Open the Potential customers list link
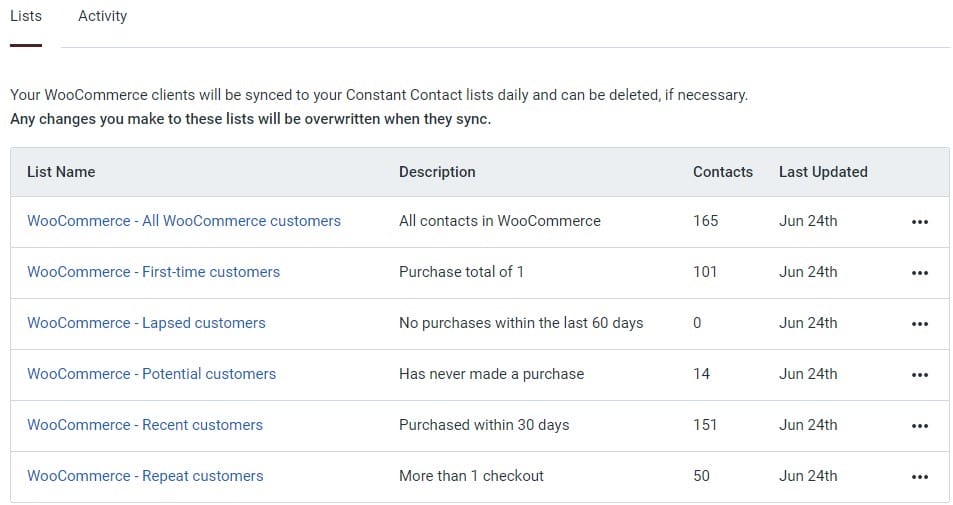The height and width of the screenshot is (505, 953). [x=151, y=374]
